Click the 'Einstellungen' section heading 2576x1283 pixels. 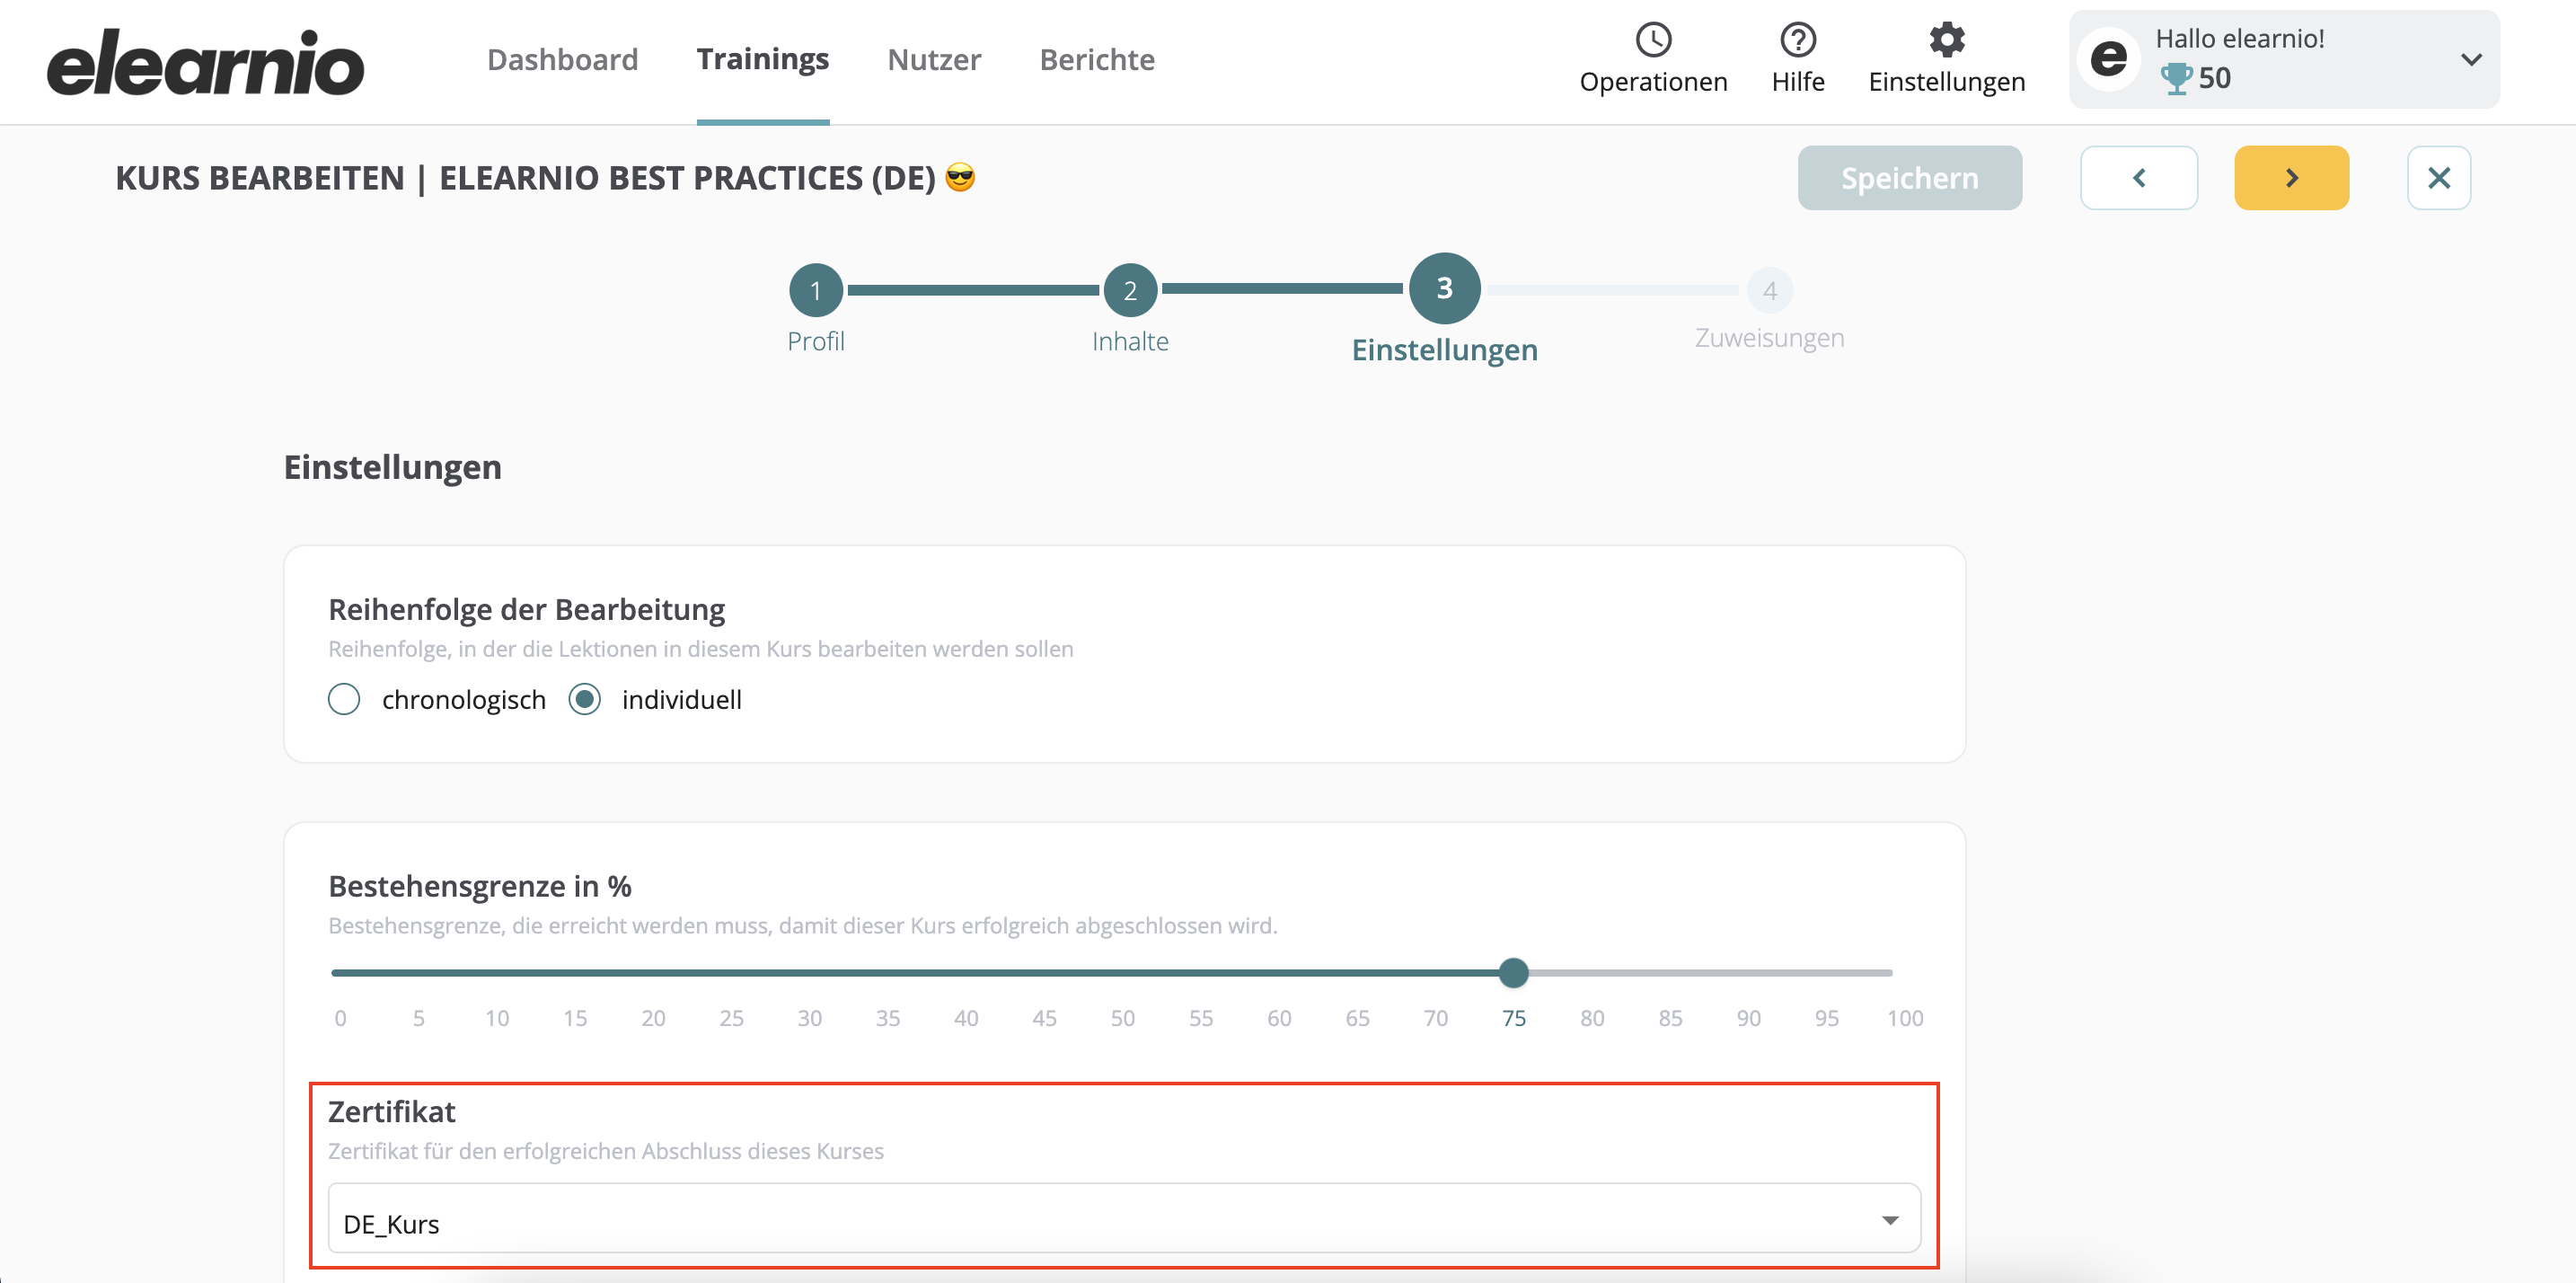click(x=392, y=467)
